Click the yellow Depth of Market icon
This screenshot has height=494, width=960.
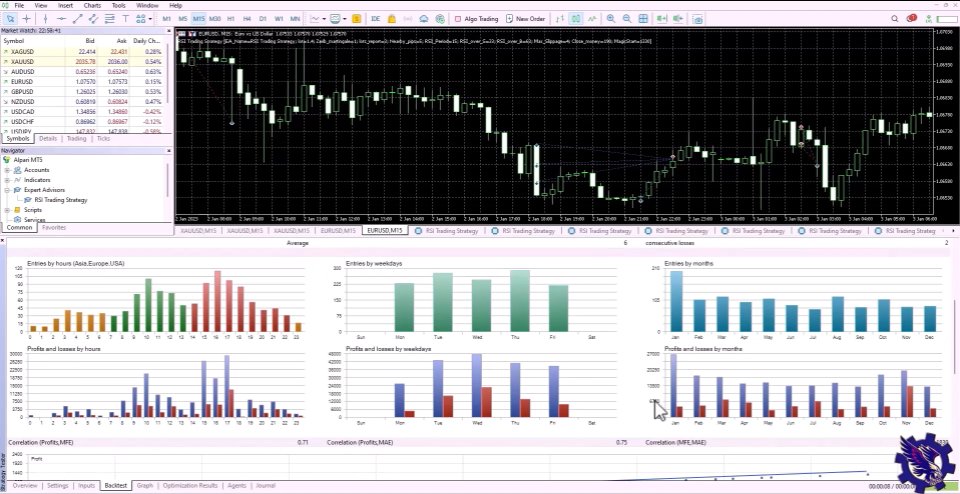(356, 19)
